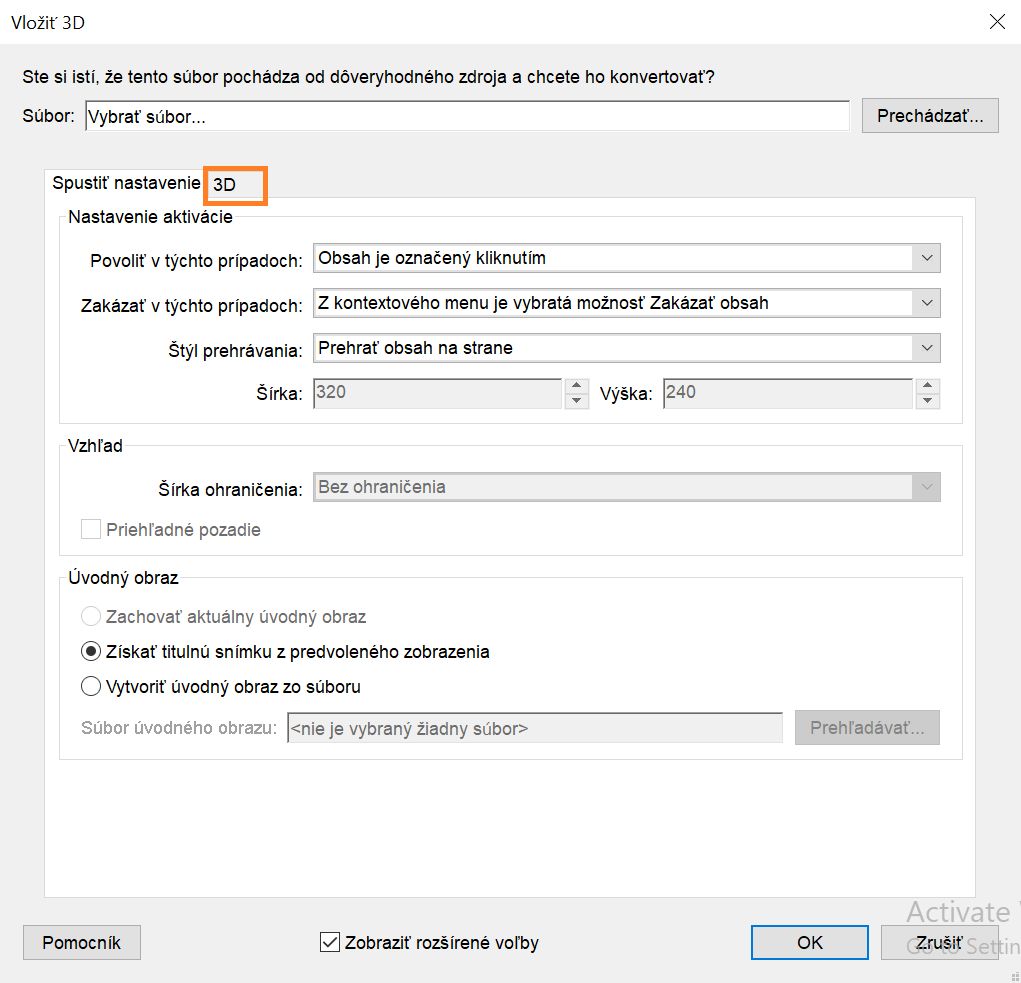Screen dimensions: 1021x983
Task: Increment the Šírka value with the up arrow
Action: click(576, 386)
